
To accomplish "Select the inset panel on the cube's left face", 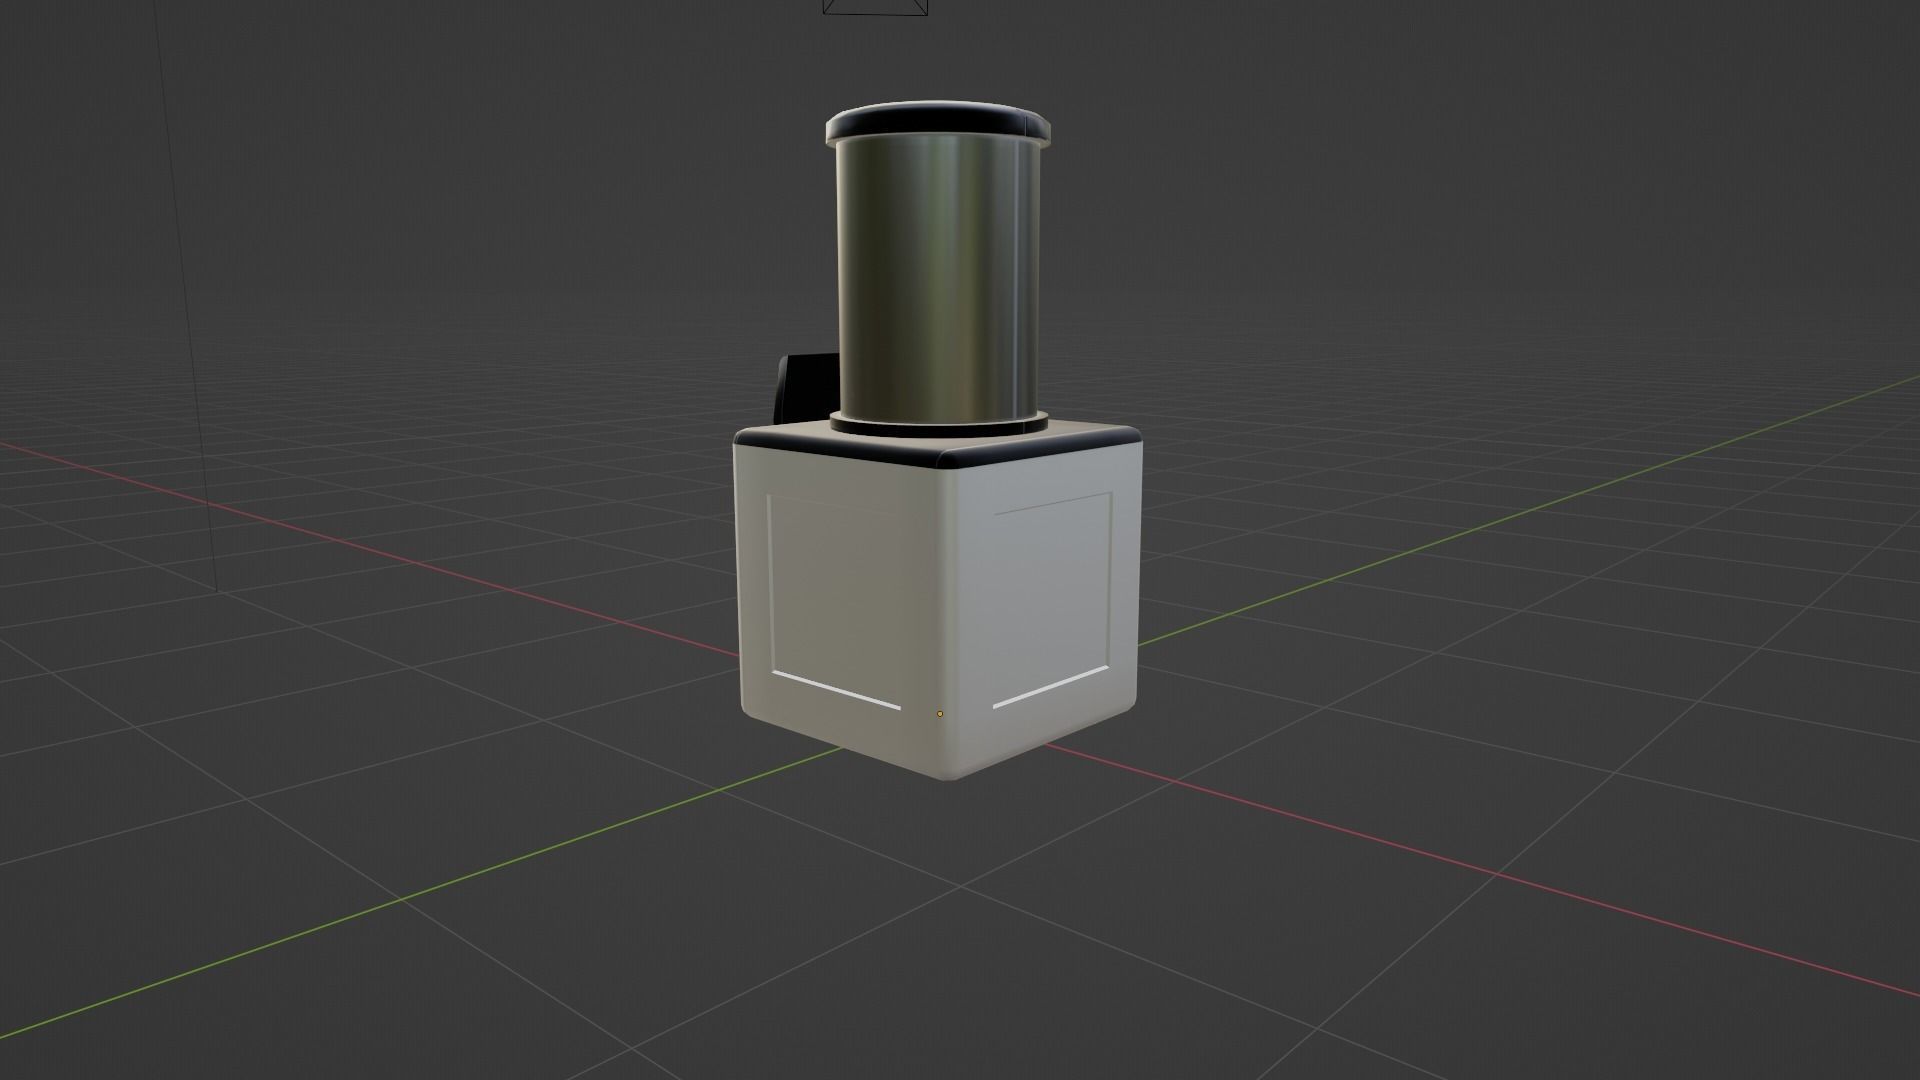I will pyautogui.click(x=836, y=601).
